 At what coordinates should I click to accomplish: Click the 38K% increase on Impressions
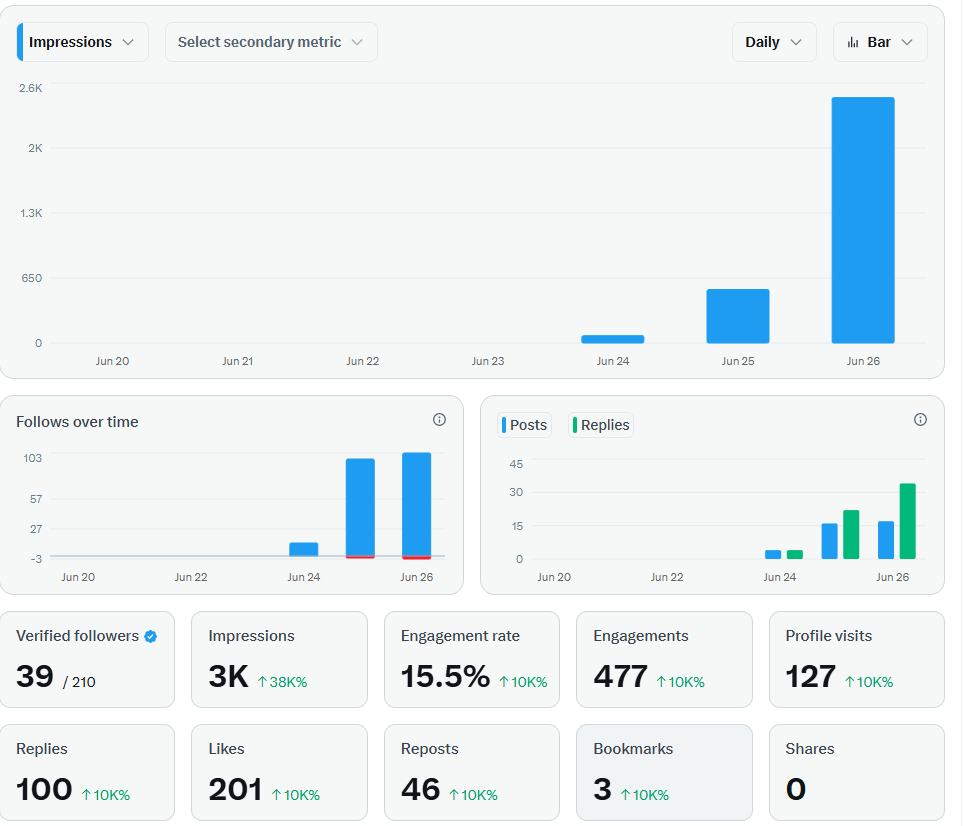pyautogui.click(x=282, y=682)
